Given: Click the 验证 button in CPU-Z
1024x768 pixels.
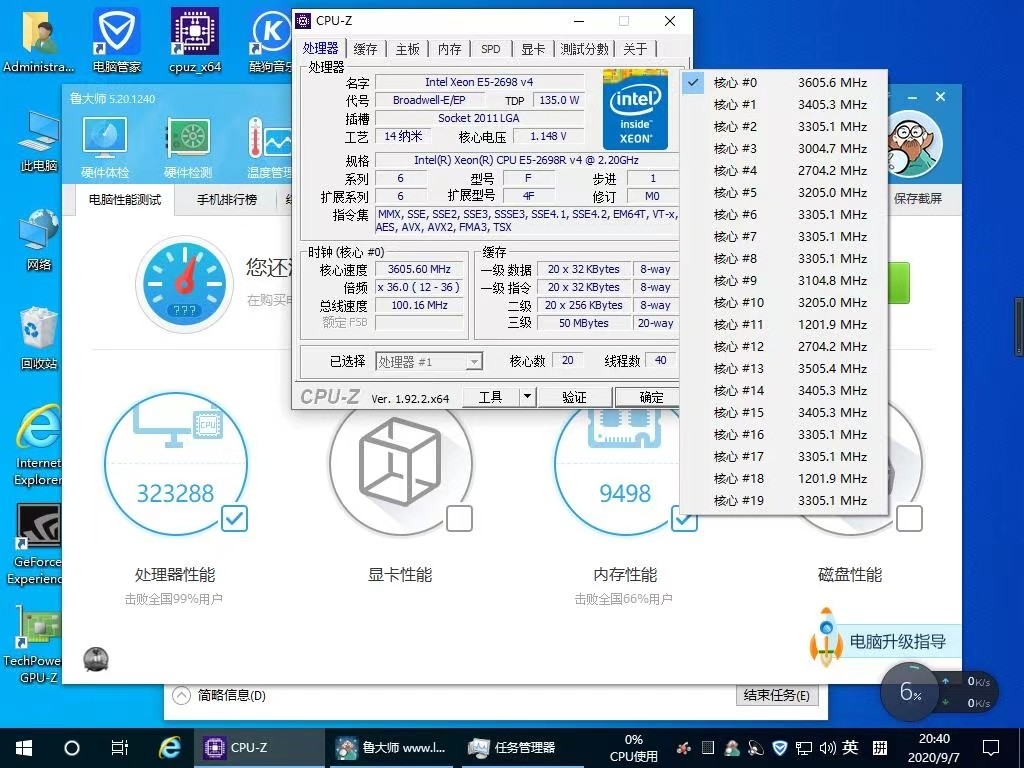Looking at the screenshot, I should pyautogui.click(x=574, y=396).
